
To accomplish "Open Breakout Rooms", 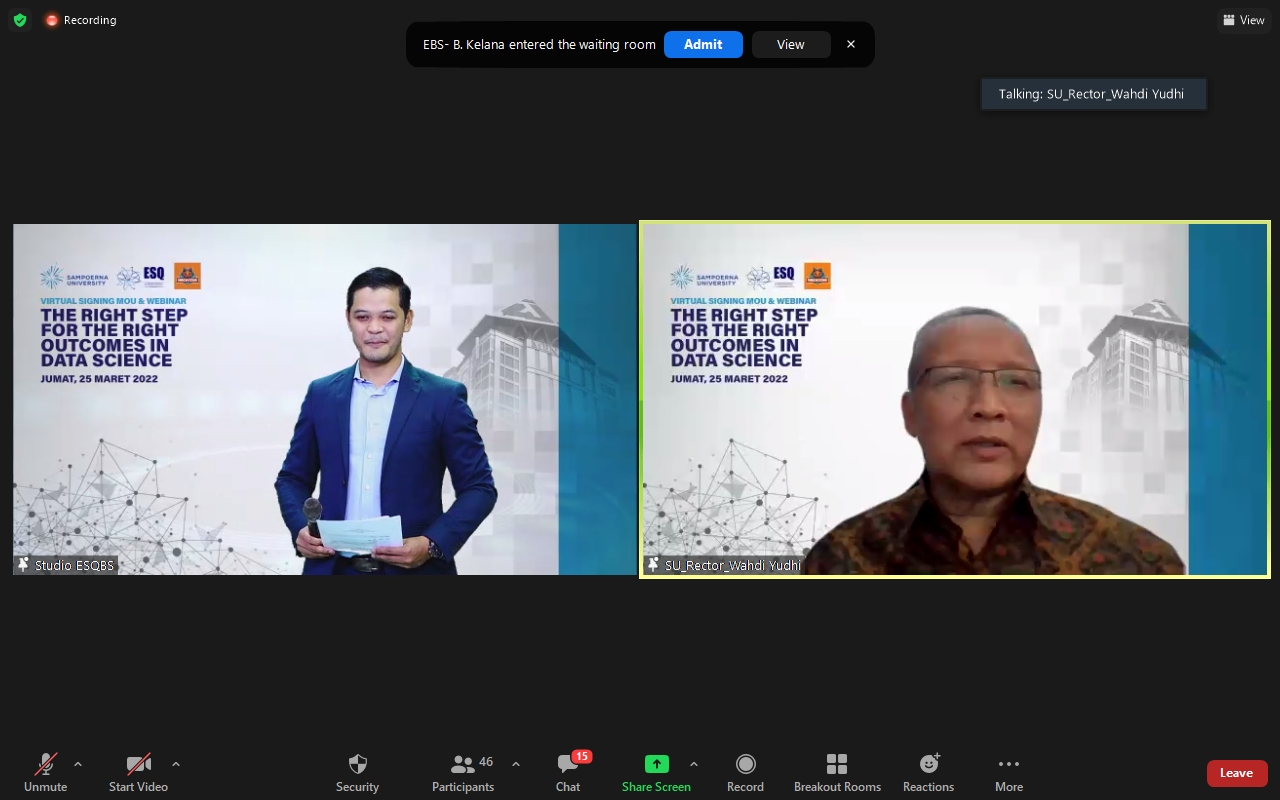I will 837,772.
